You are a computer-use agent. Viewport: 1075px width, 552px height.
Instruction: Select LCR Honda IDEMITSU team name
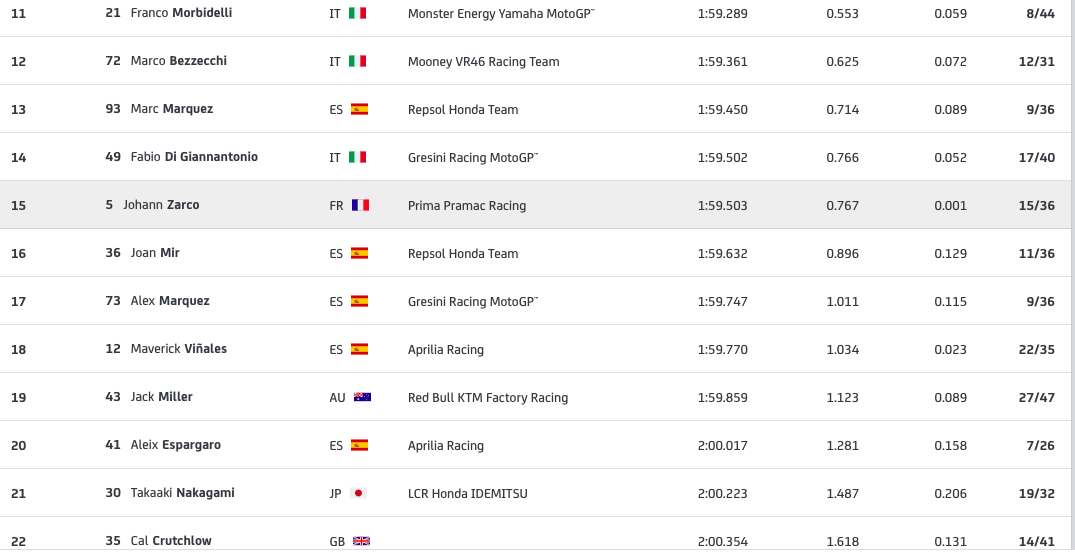[x=468, y=494]
